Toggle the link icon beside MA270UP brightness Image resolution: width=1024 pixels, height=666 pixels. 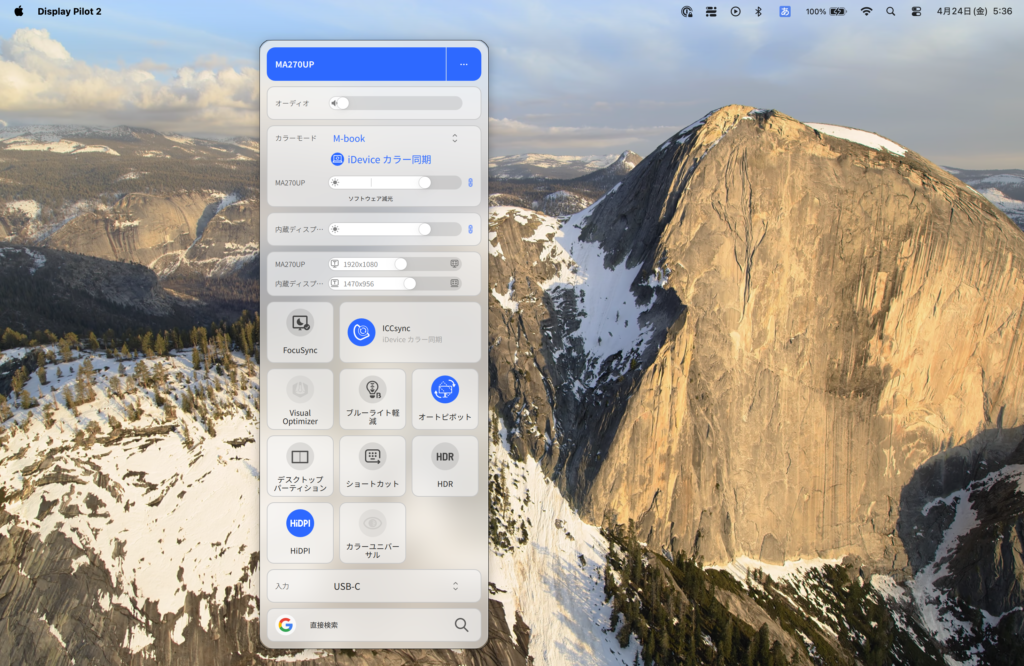470,183
